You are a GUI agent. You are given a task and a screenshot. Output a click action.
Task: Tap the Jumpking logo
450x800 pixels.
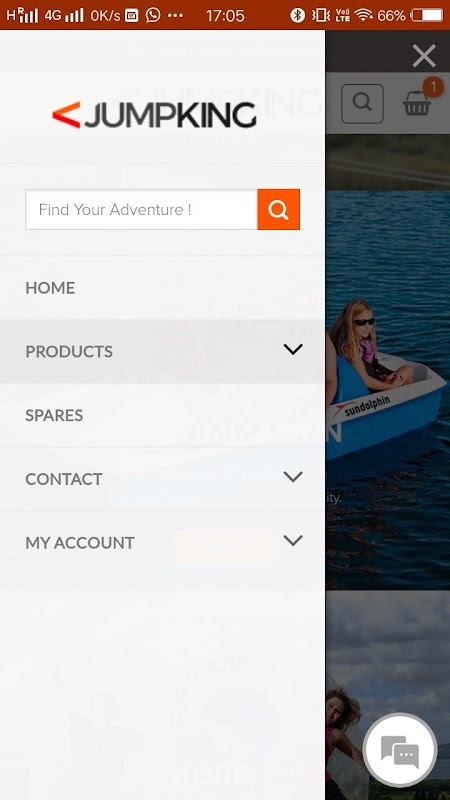coord(154,115)
